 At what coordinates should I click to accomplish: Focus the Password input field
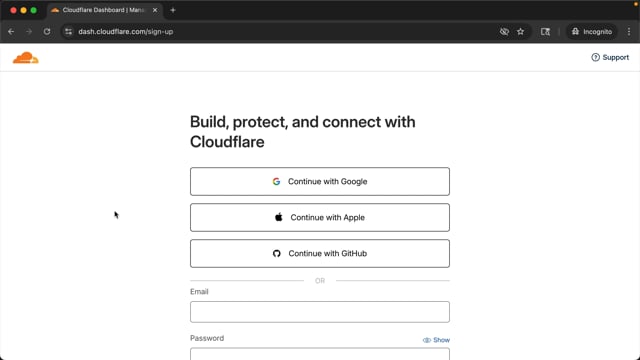coord(320,354)
